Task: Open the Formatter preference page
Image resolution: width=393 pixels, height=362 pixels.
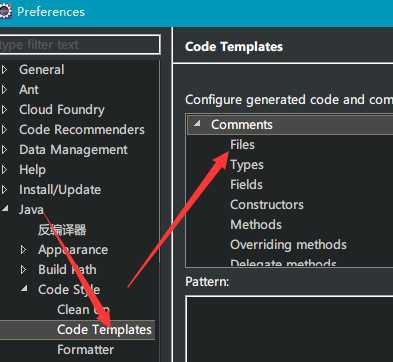Action: click(85, 350)
